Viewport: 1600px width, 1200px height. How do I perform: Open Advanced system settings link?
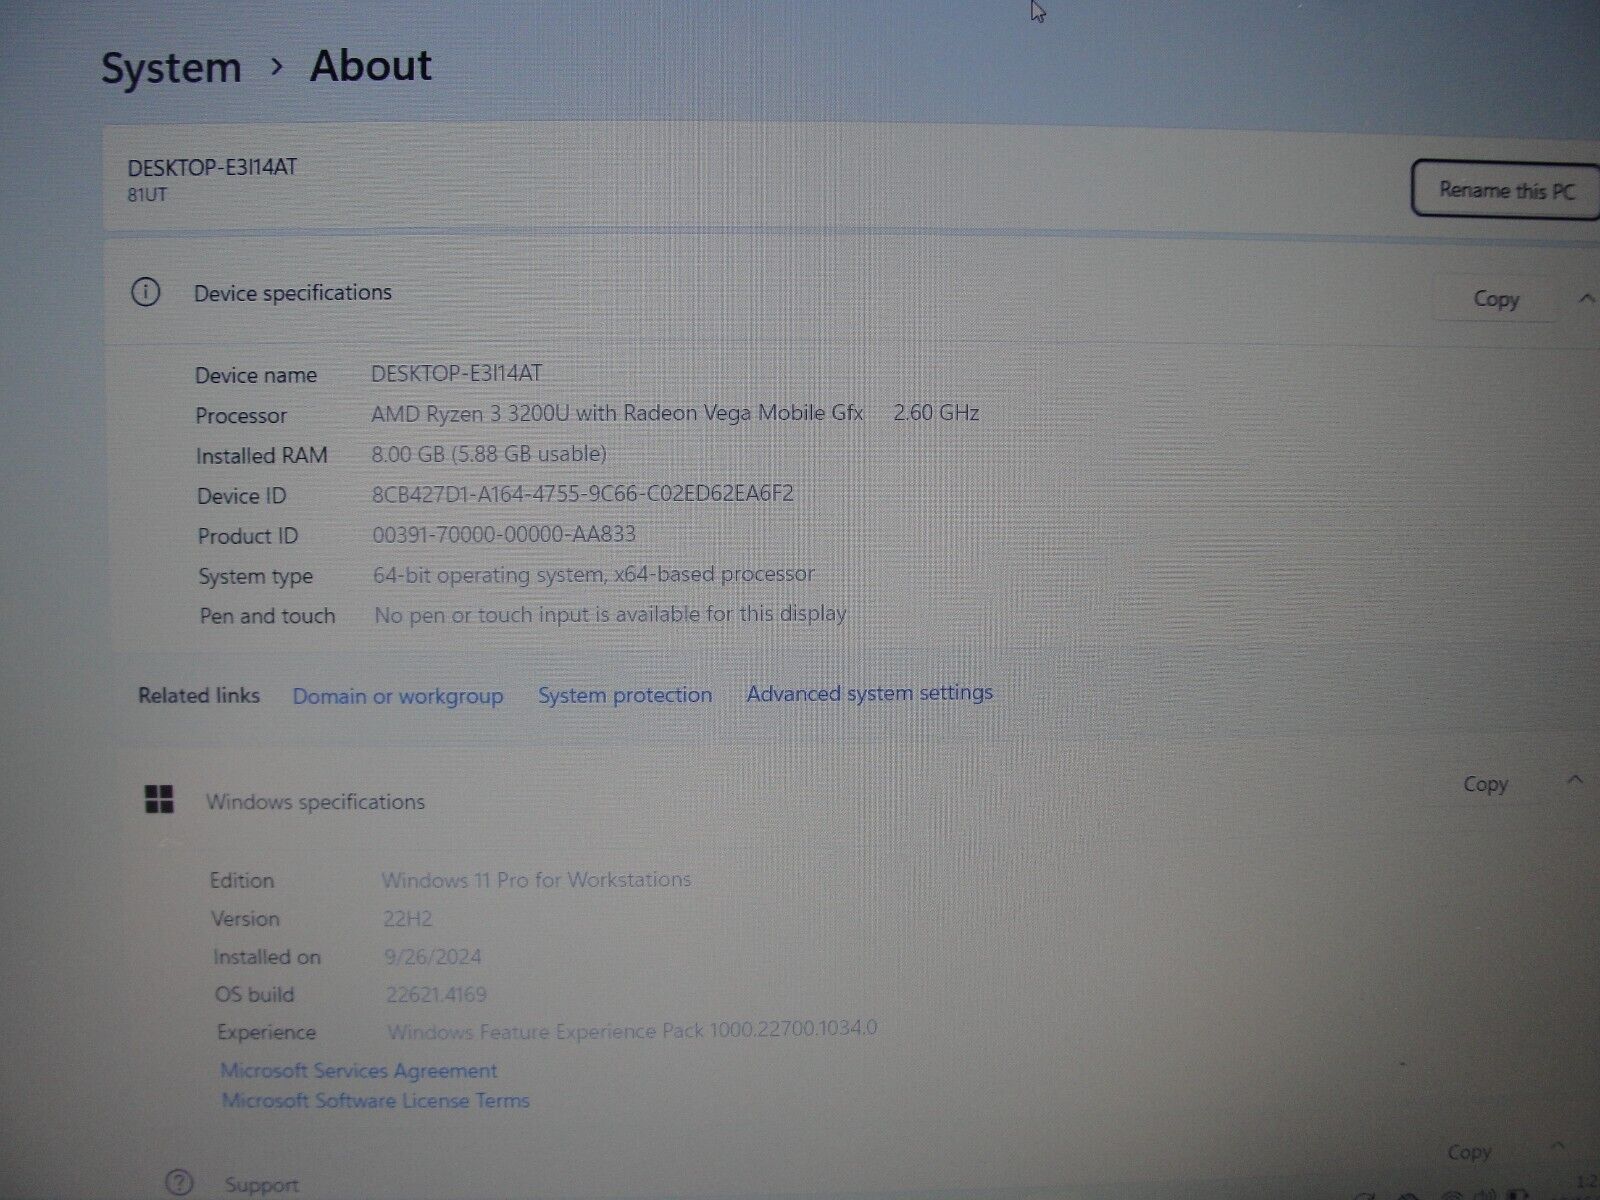click(869, 693)
